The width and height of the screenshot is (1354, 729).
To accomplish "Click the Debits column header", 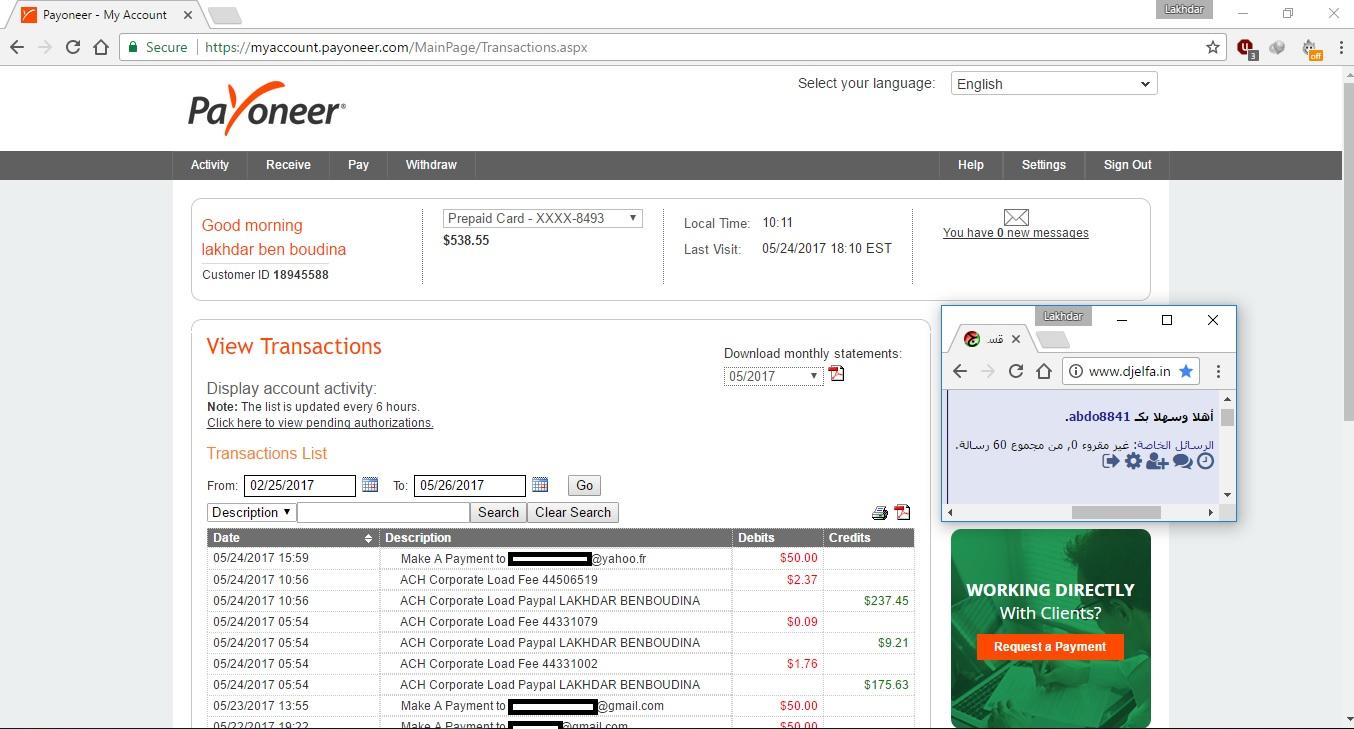I will pos(777,538).
